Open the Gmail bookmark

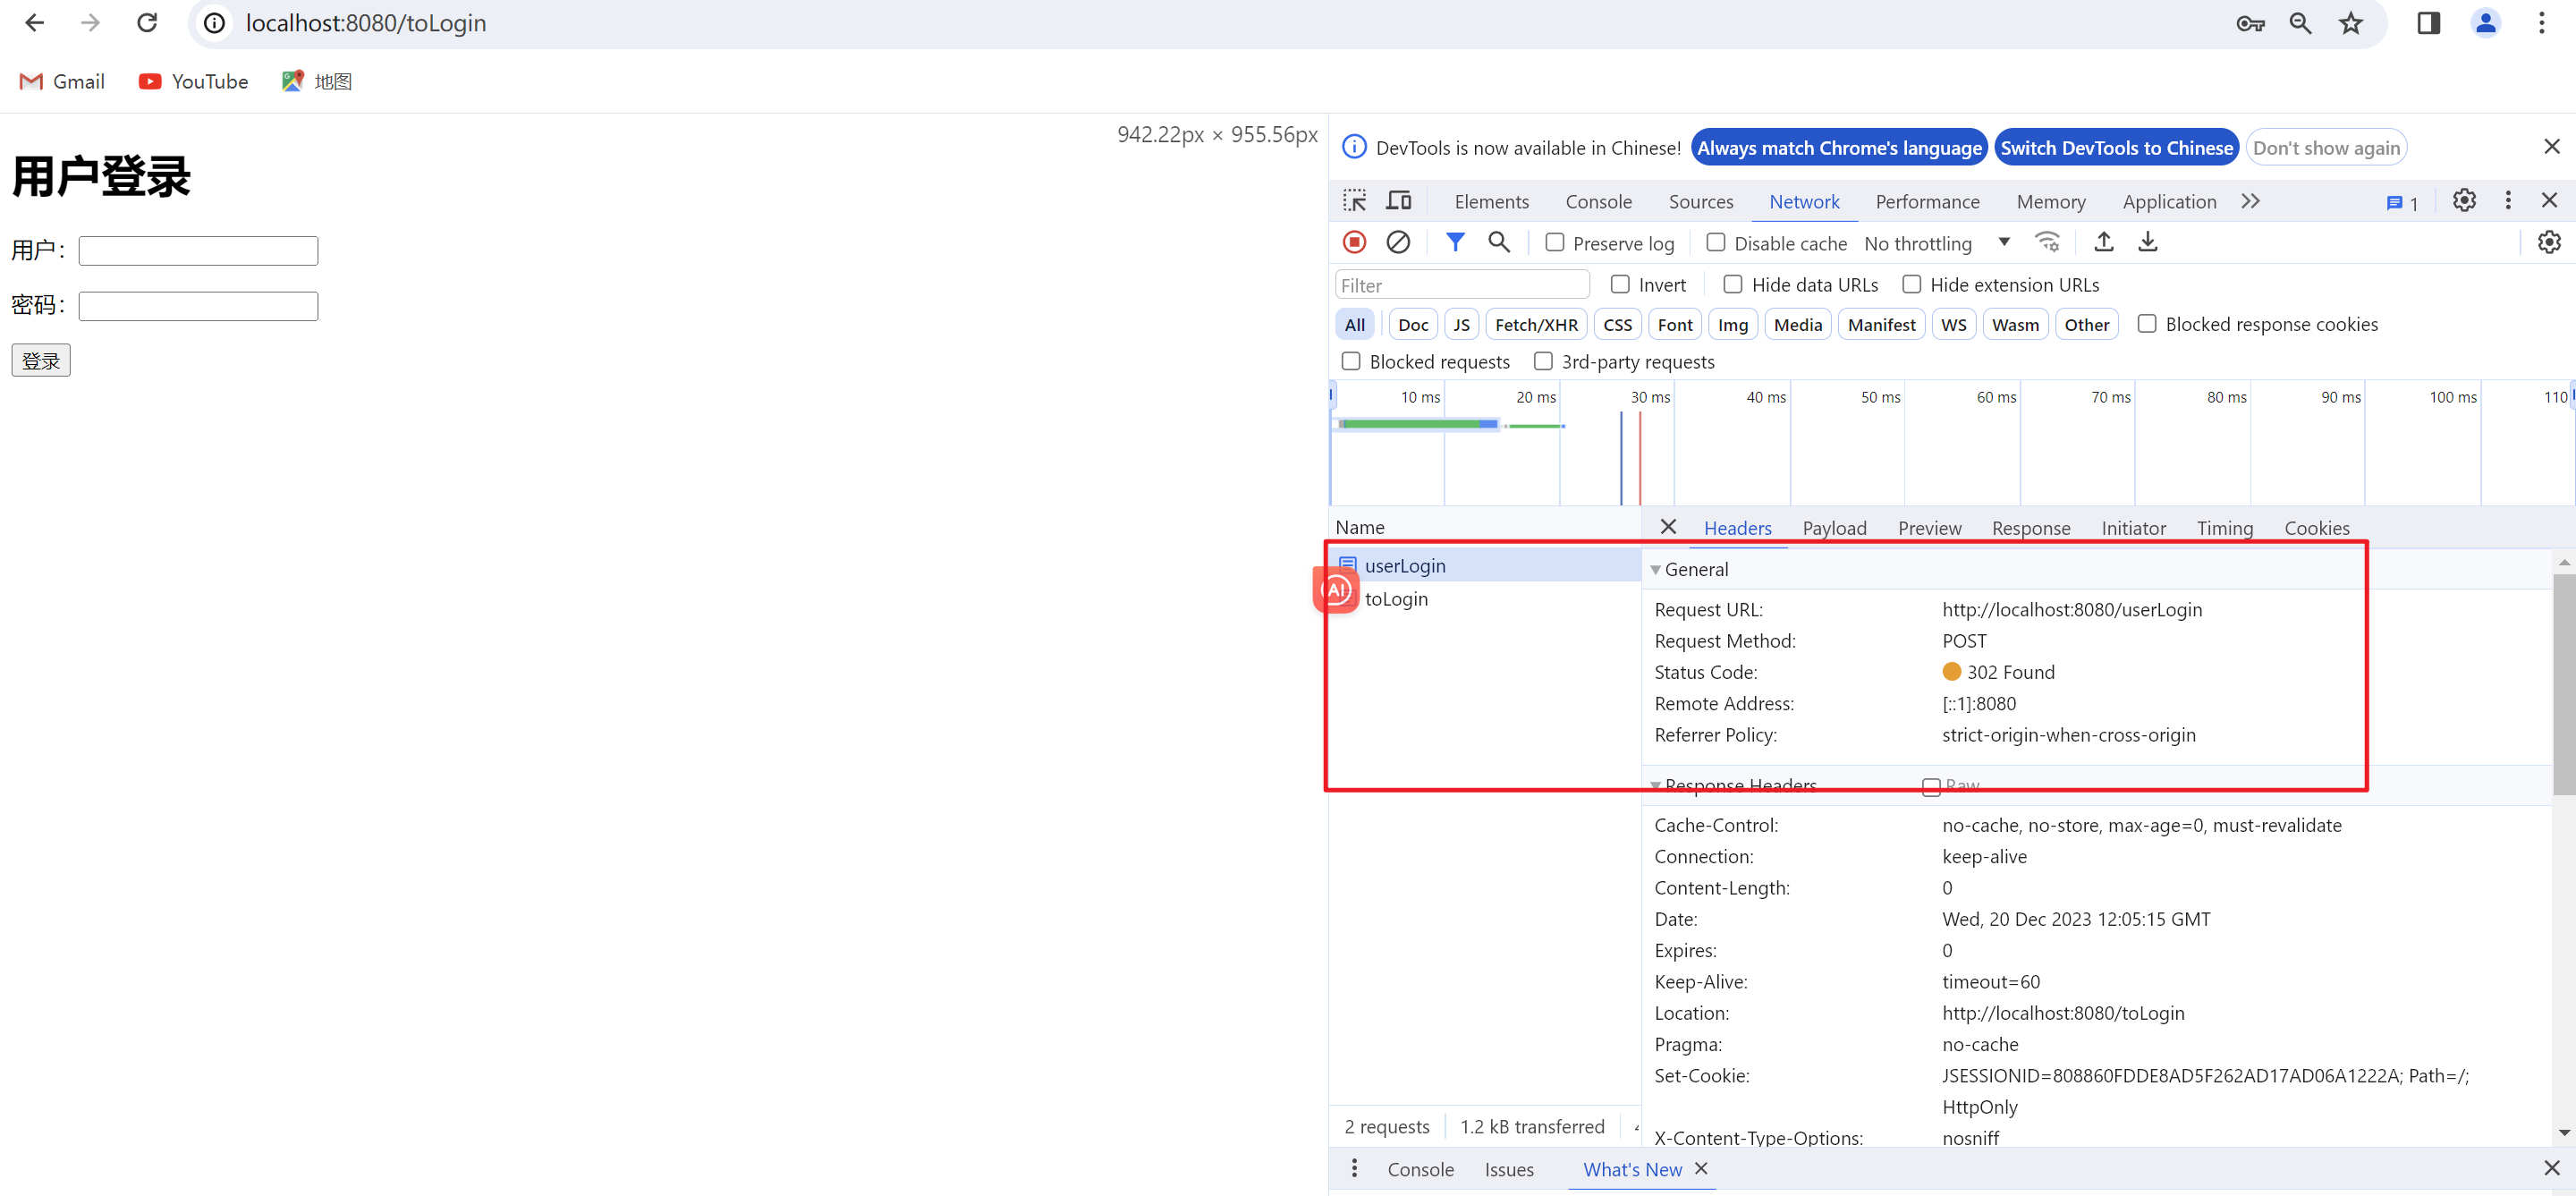tap(62, 82)
